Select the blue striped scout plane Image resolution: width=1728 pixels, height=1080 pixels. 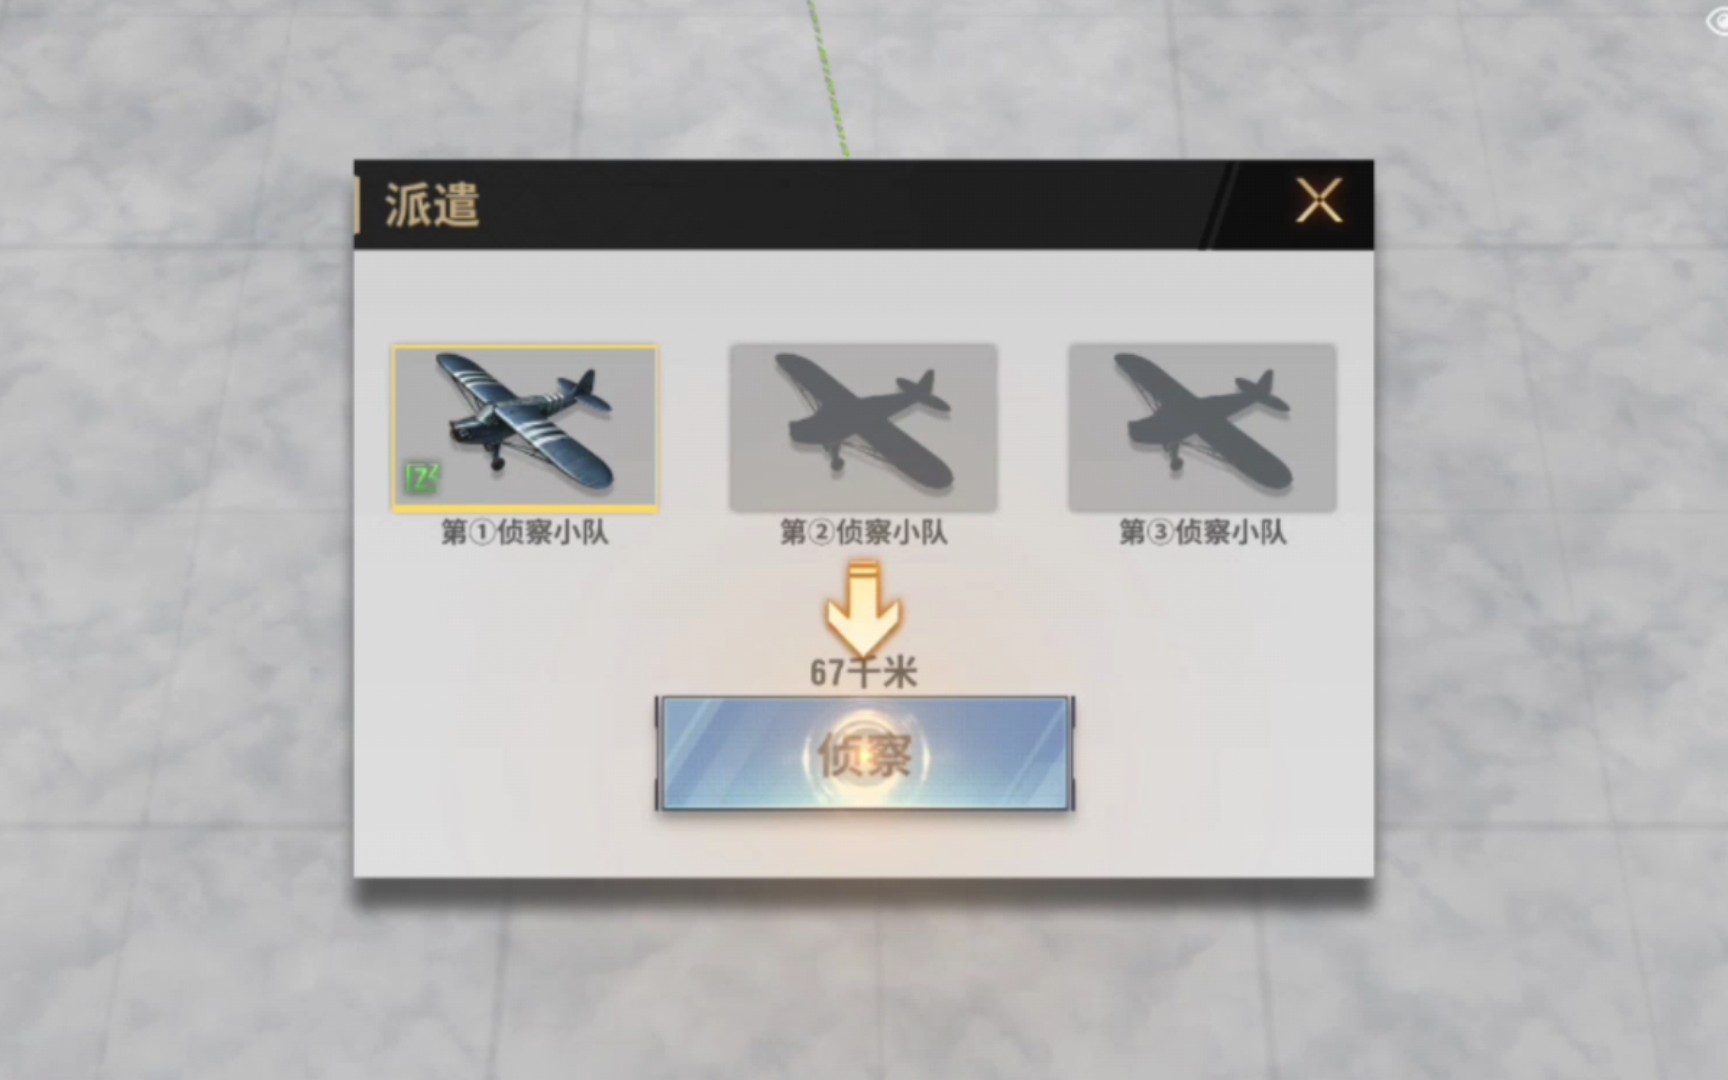[x=525, y=428]
